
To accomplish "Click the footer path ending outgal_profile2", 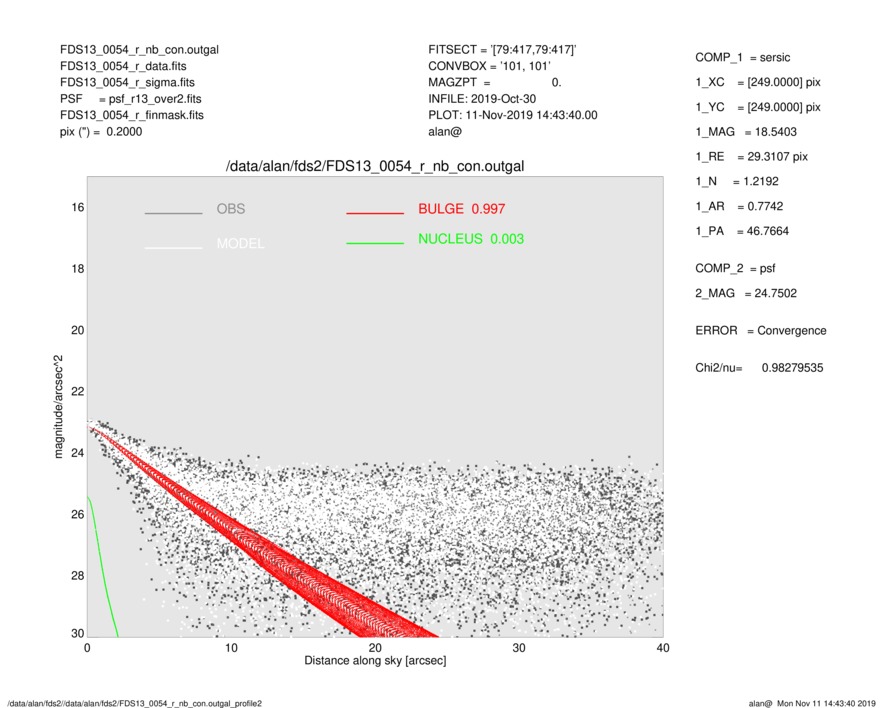I will coord(134,703).
